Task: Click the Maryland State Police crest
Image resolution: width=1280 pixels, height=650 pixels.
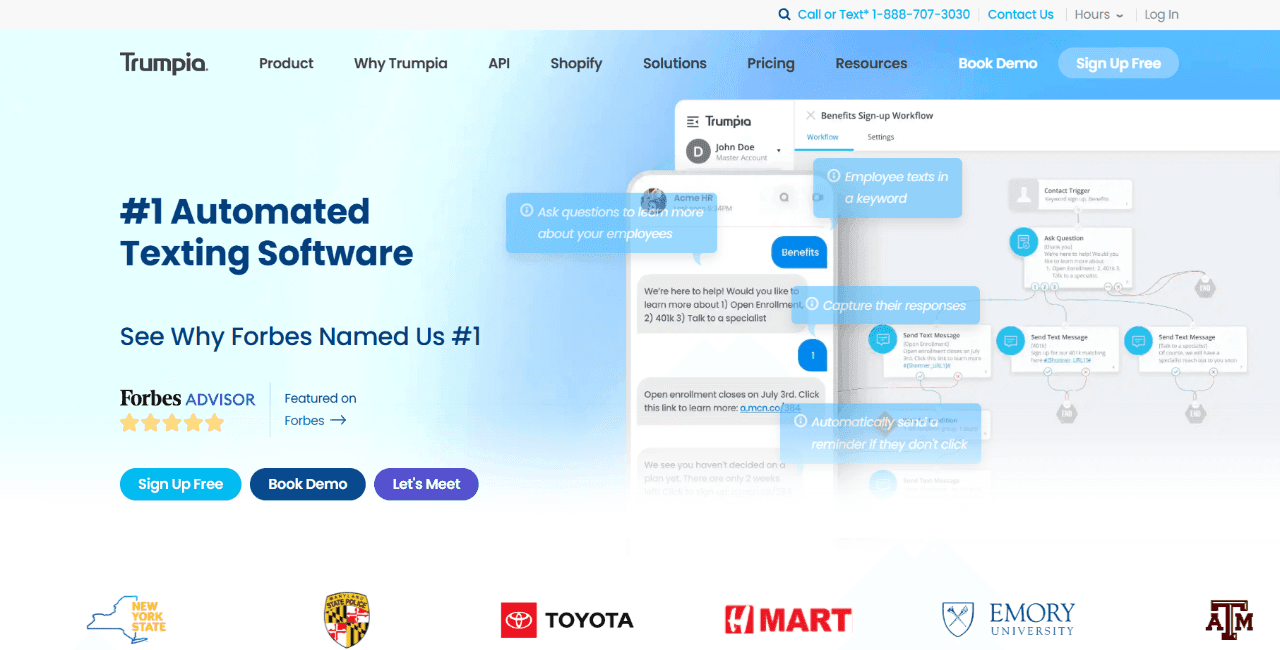Action: tap(347, 620)
